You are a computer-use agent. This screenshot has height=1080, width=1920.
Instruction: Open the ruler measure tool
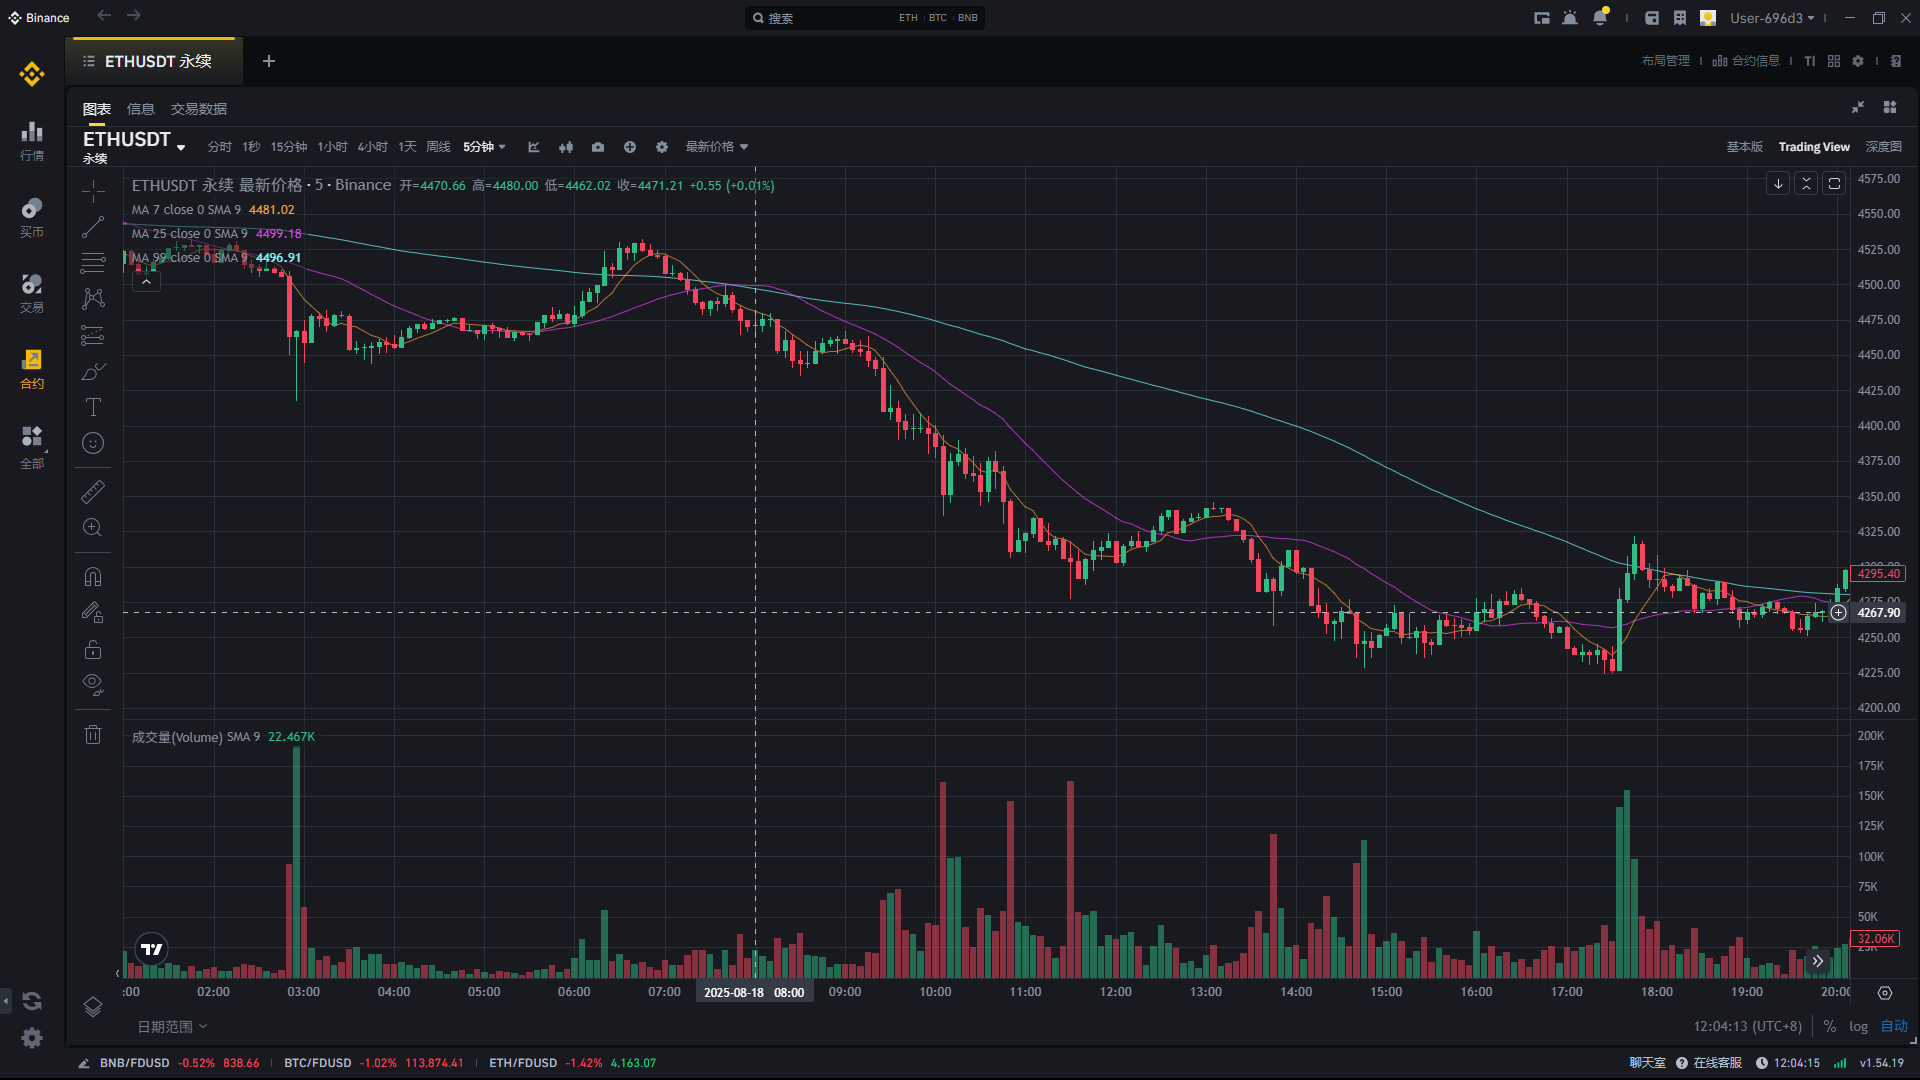[93, 491]
